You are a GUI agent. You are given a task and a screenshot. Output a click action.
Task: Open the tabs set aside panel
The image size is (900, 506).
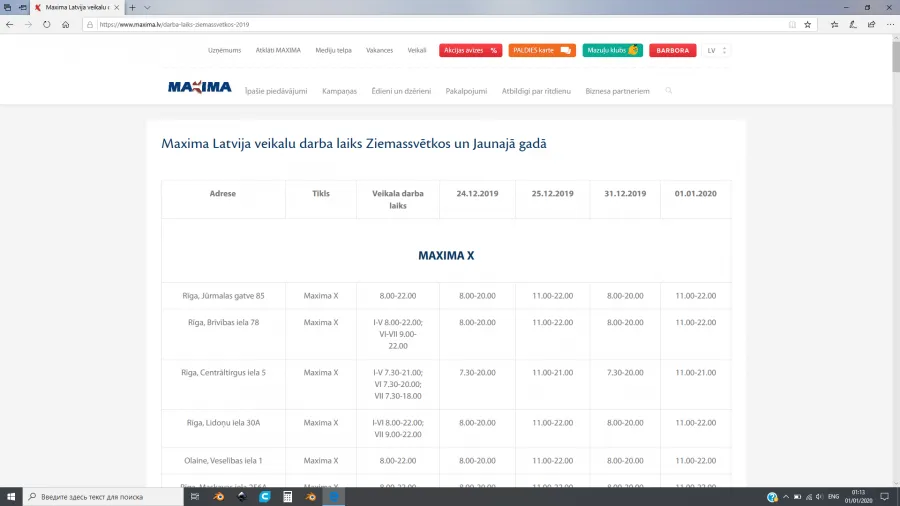tap(7, 7)
